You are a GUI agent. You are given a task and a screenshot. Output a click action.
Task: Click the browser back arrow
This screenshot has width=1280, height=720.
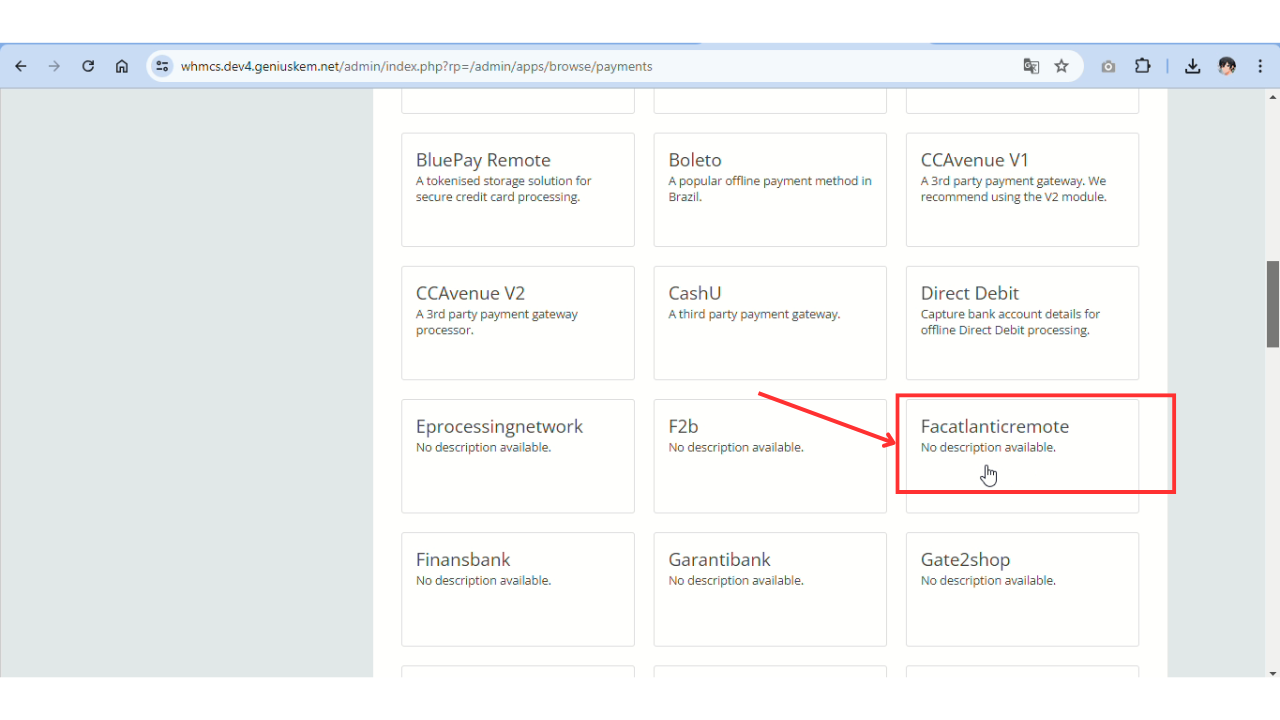(x=21, y=66)
